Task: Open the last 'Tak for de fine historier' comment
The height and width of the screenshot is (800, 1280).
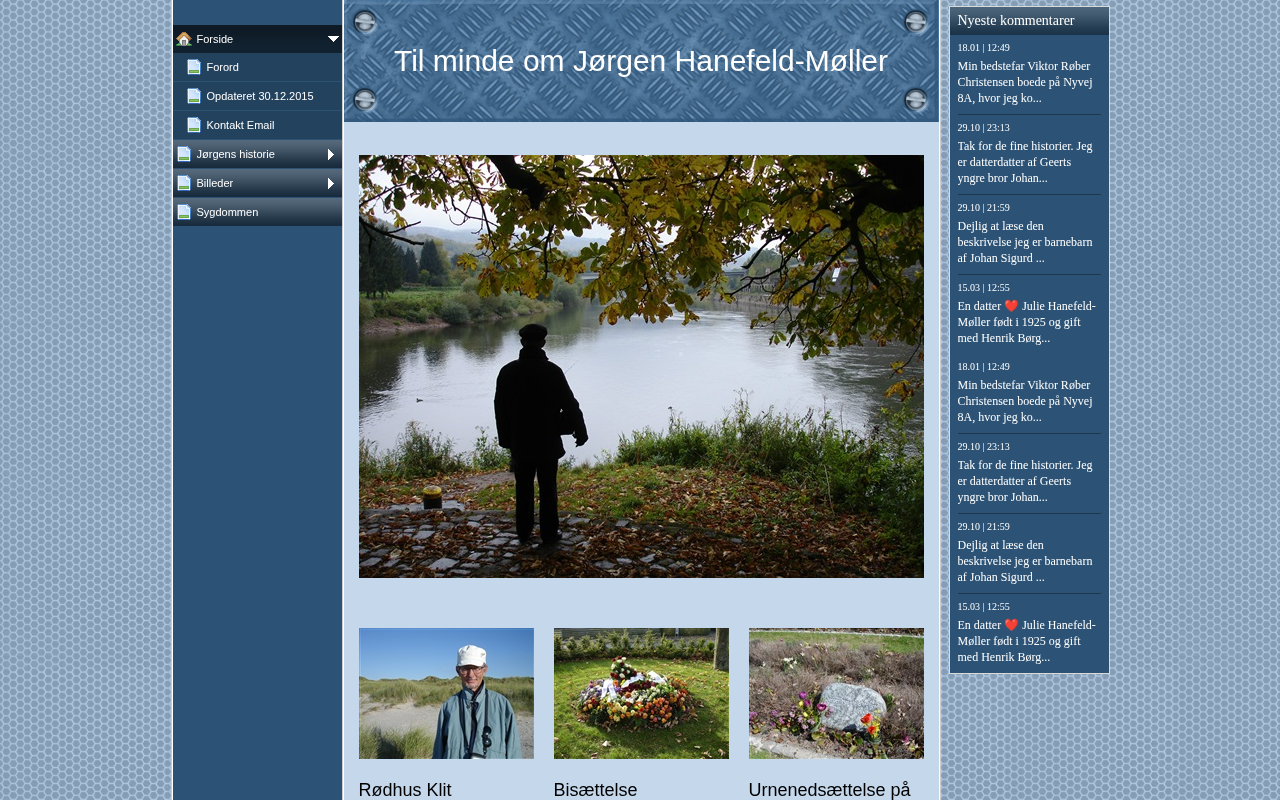Action: point(1025,481)
